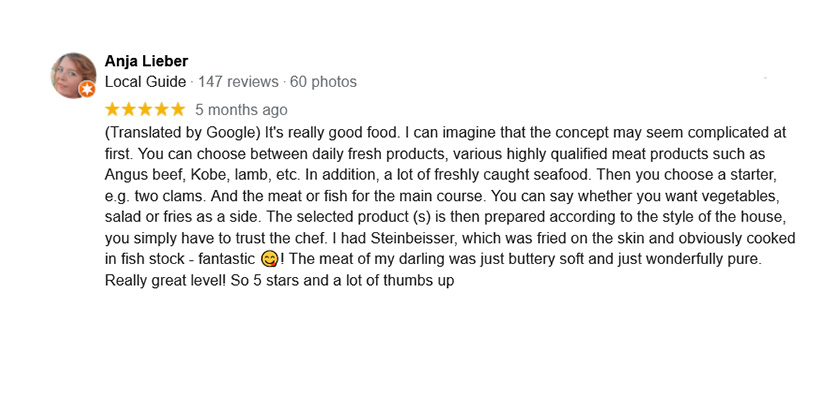Click the e.g. two clams sentence

point(156,196)
